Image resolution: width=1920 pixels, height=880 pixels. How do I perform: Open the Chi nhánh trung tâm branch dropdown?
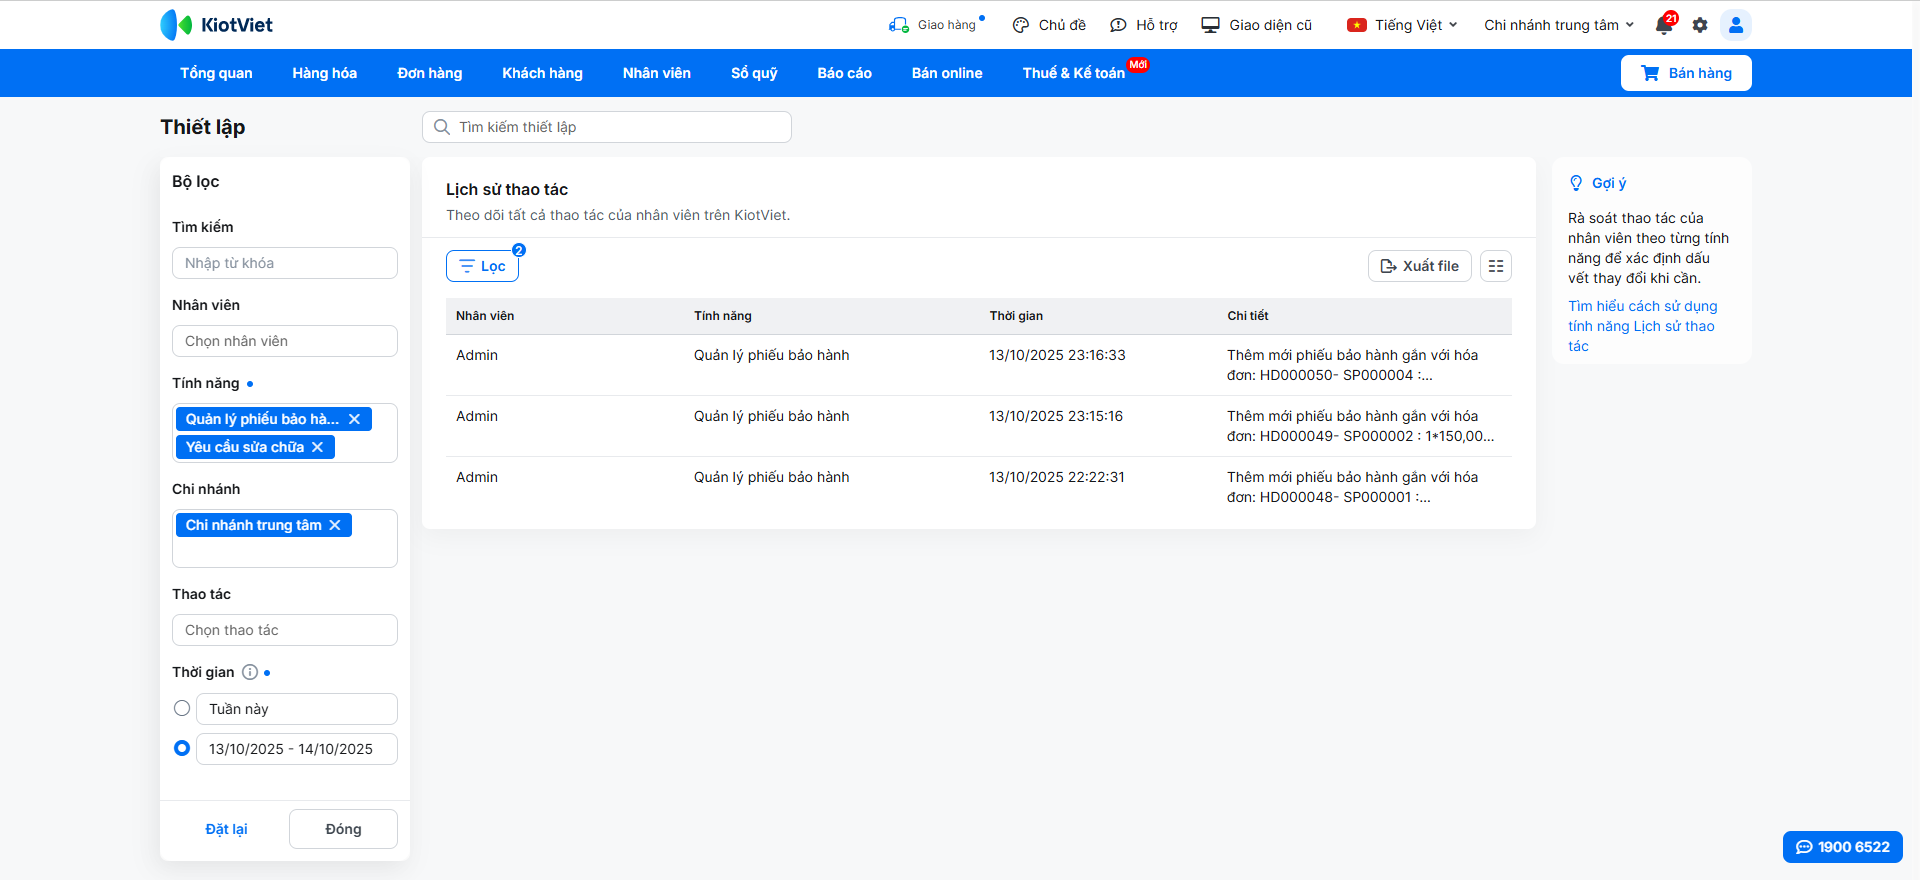tap(1558, 25)
